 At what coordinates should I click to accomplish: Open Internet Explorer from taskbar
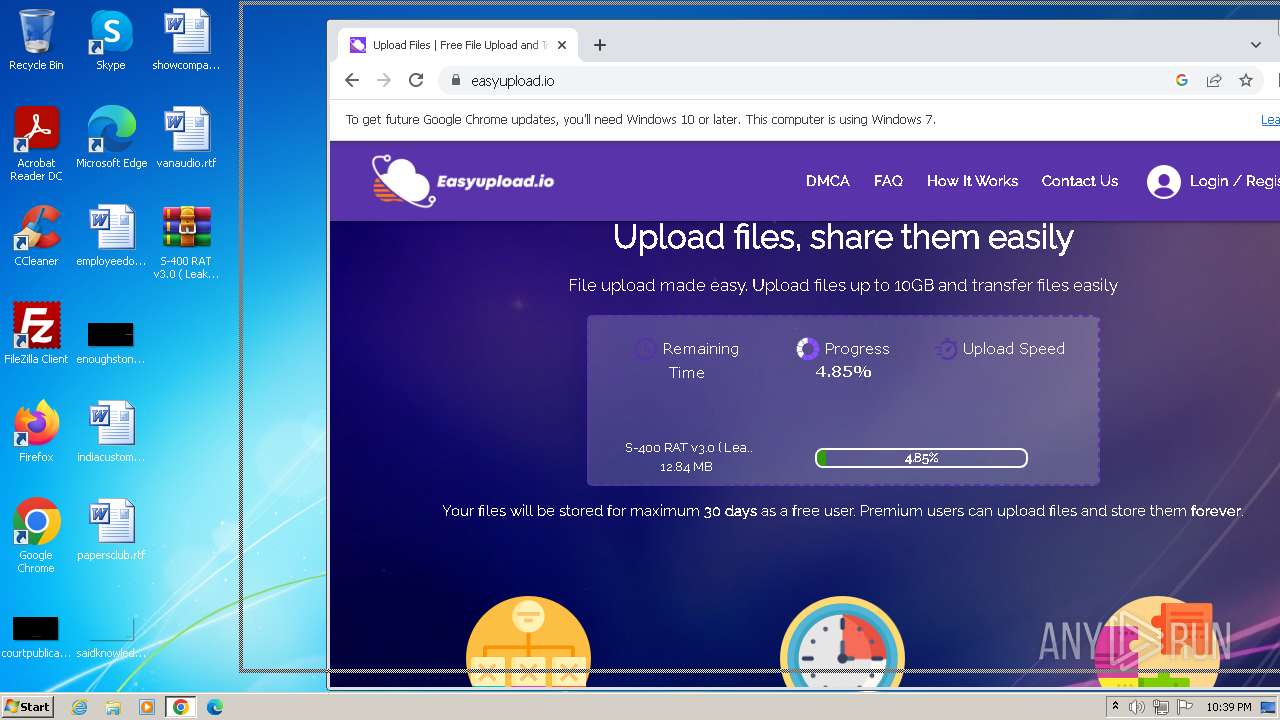(80, 707)
